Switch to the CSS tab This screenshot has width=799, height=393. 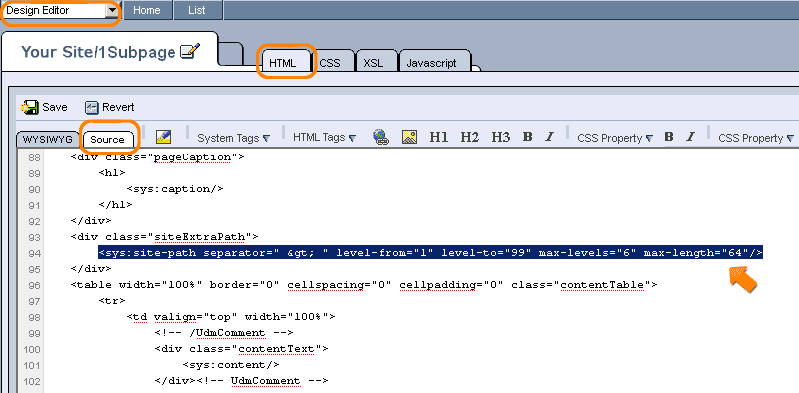(330, 63)
